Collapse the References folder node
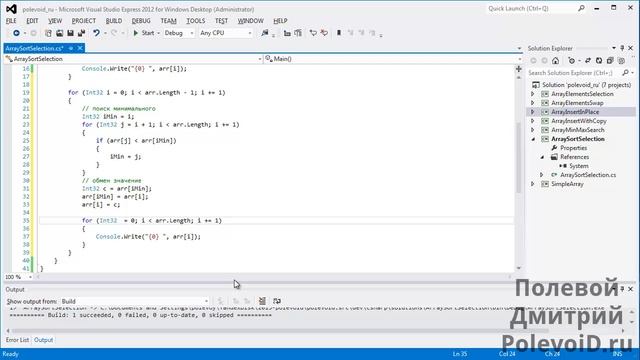 click(542, 157)
